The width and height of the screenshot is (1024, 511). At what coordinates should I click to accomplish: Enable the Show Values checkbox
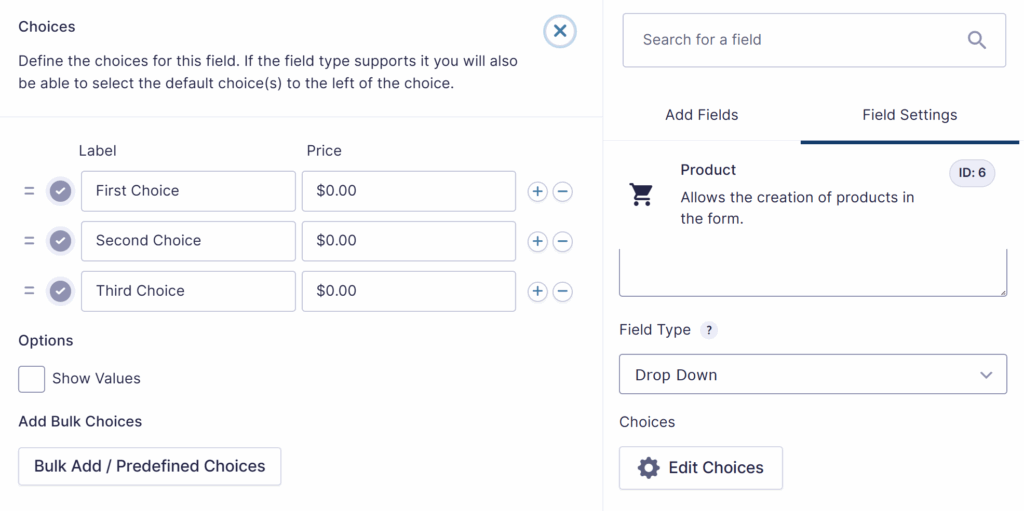(x=32, y=379)
